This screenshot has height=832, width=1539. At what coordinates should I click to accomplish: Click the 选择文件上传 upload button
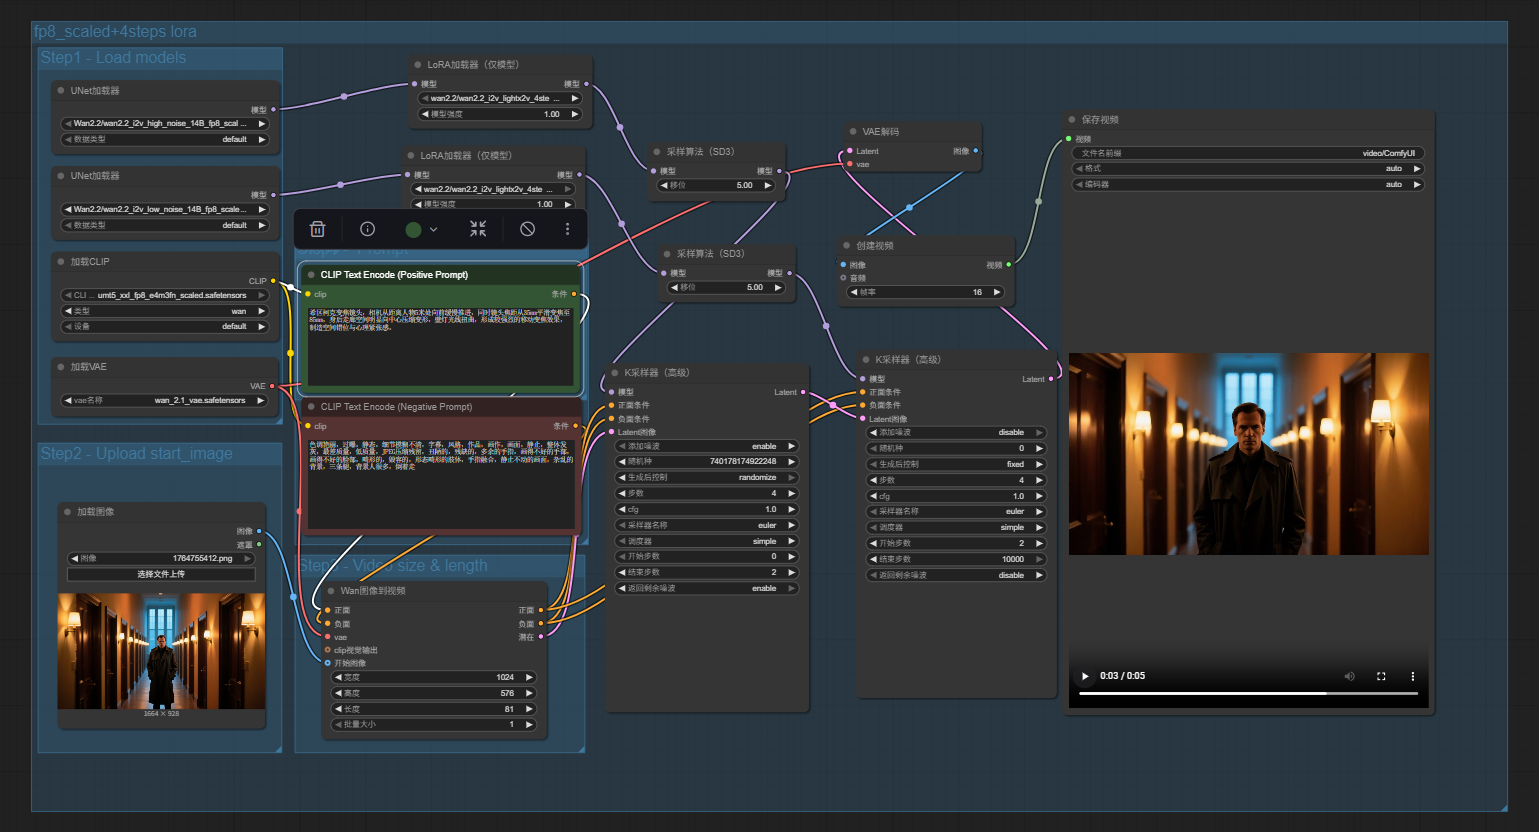tap(161, 574)
